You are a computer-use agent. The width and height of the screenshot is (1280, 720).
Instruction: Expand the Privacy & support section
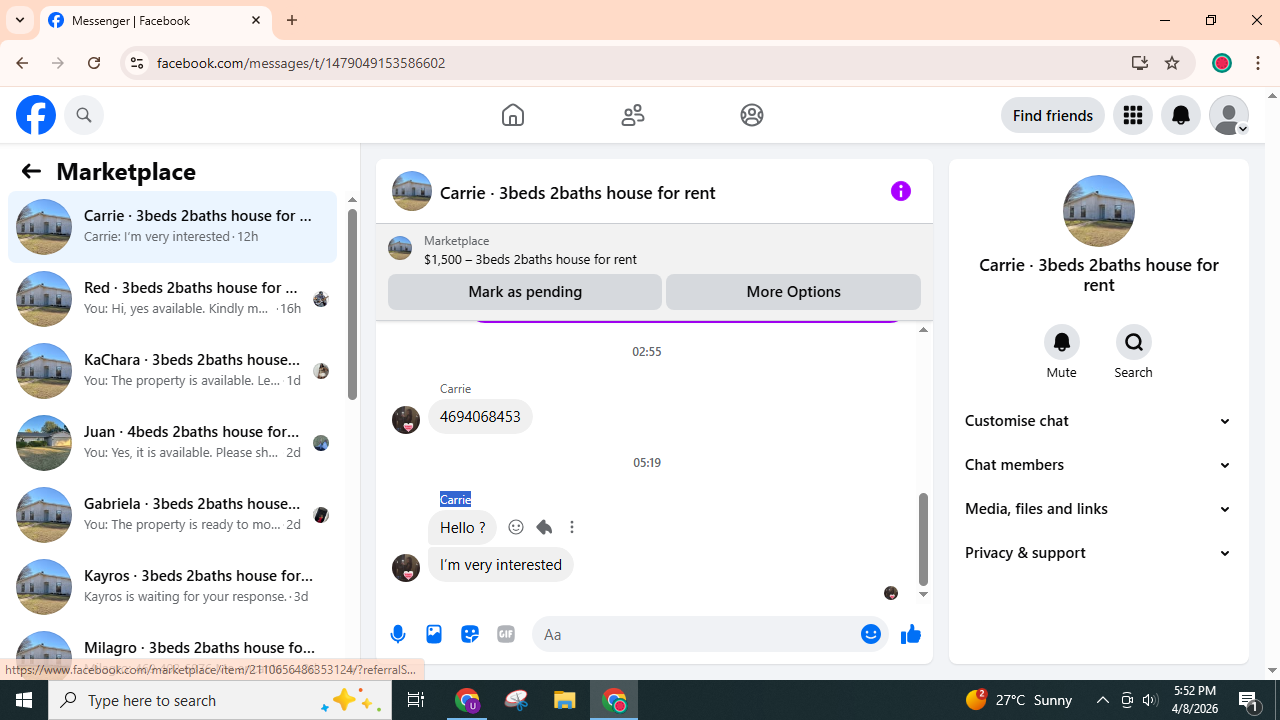(x=1099, y=553)
